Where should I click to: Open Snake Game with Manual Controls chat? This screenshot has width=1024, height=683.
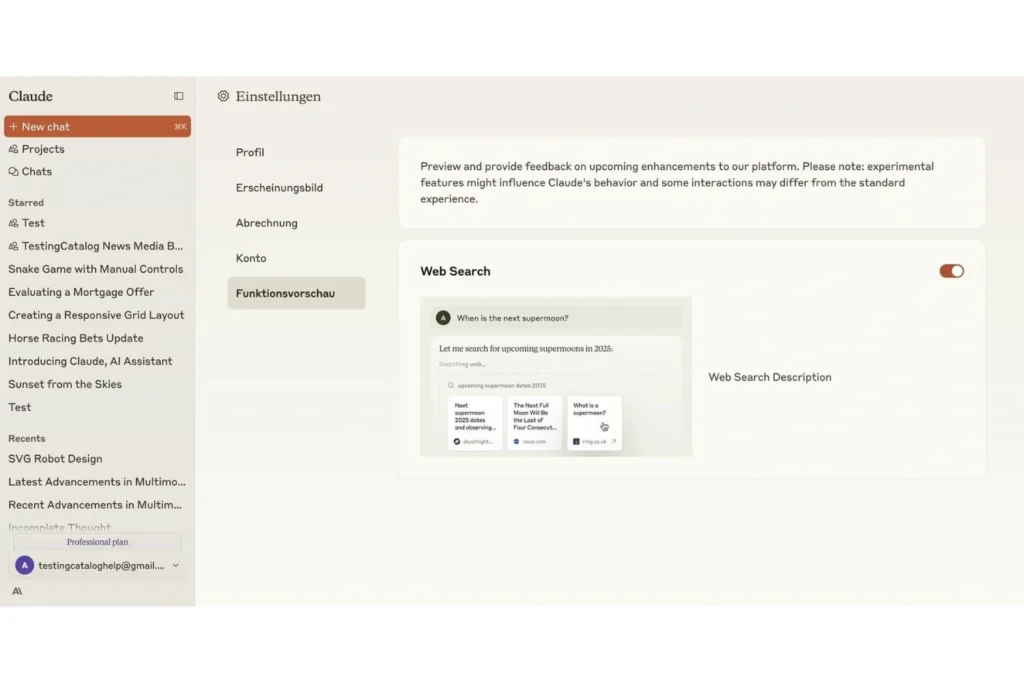pos(95,269)
